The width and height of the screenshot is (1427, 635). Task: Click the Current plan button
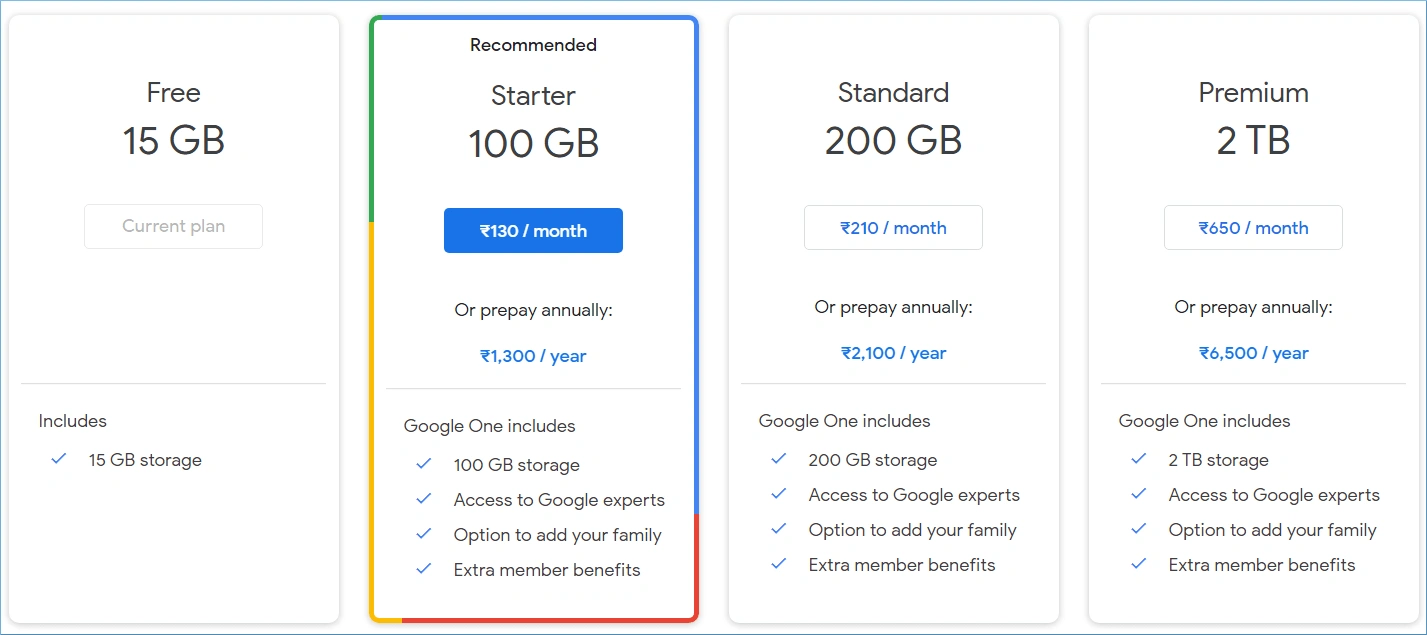click(173, 226)
